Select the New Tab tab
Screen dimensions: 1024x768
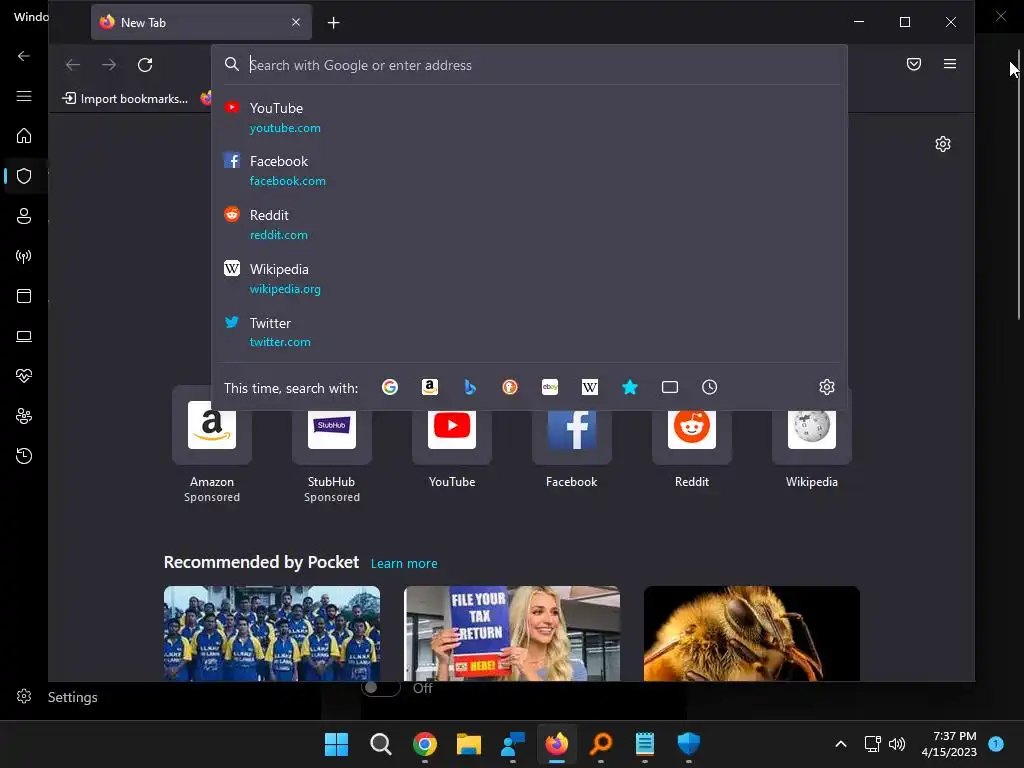[x=201, y=22]
